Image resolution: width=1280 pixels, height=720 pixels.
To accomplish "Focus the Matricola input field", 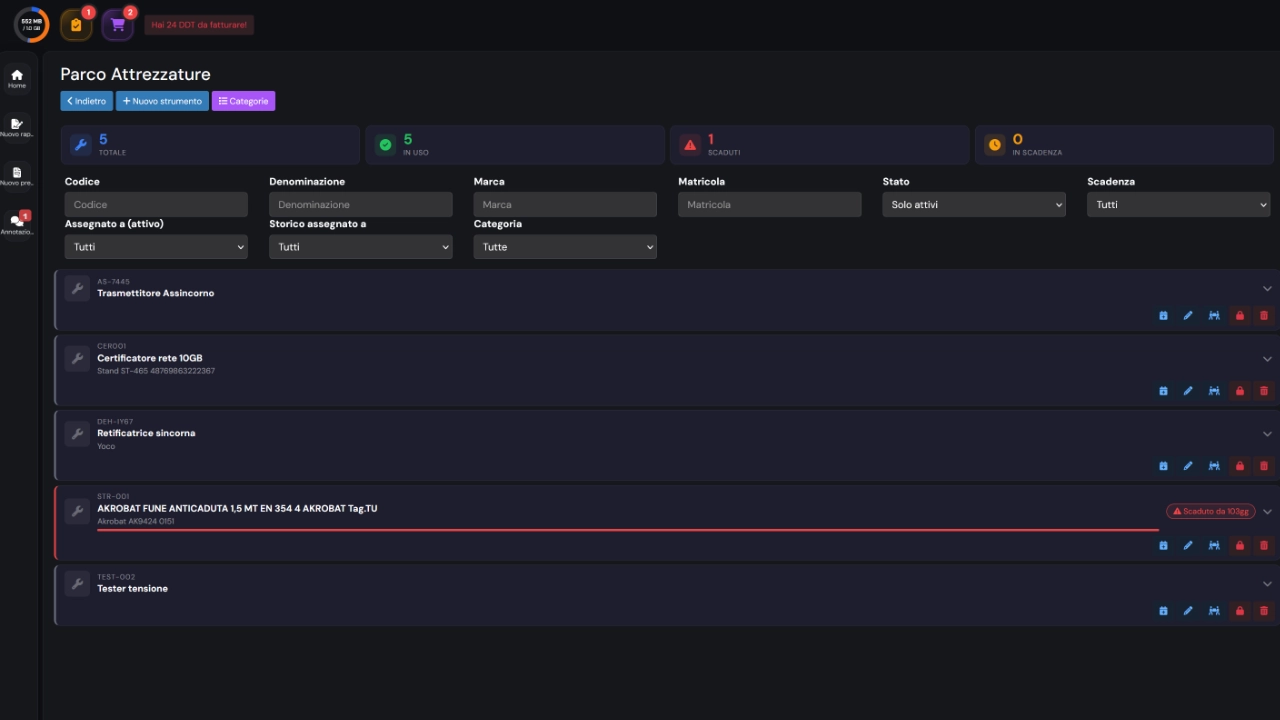I will pos(770,204).
